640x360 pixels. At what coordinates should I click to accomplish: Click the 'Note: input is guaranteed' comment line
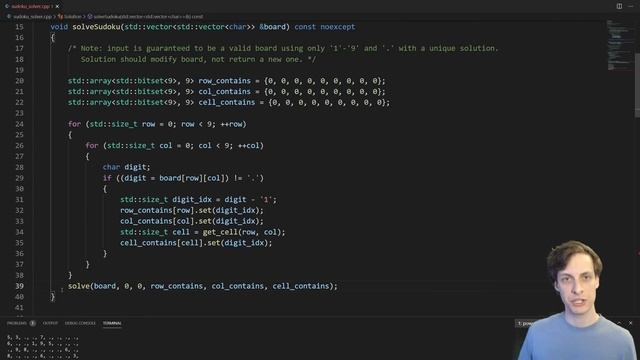283,48
